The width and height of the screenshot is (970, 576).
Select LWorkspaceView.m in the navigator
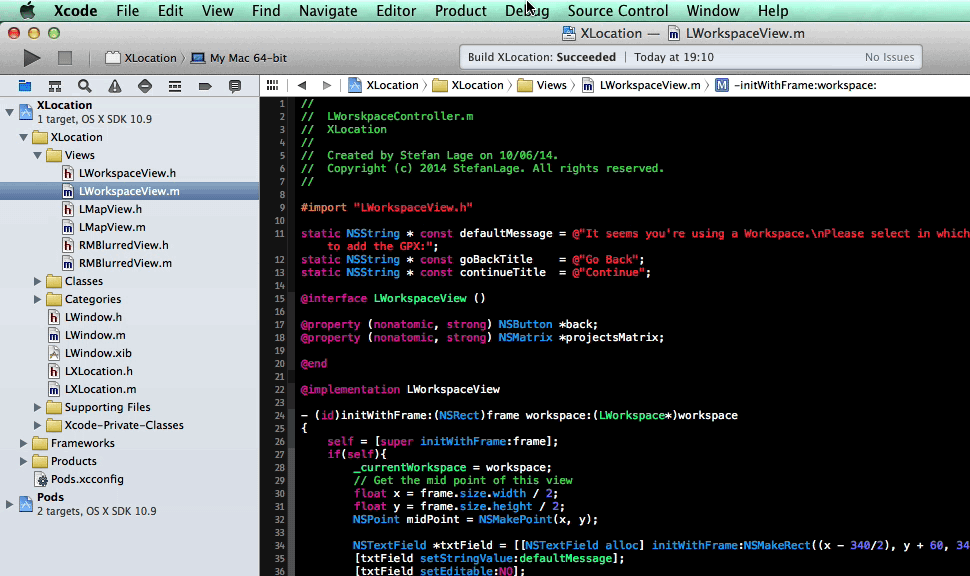129,191
